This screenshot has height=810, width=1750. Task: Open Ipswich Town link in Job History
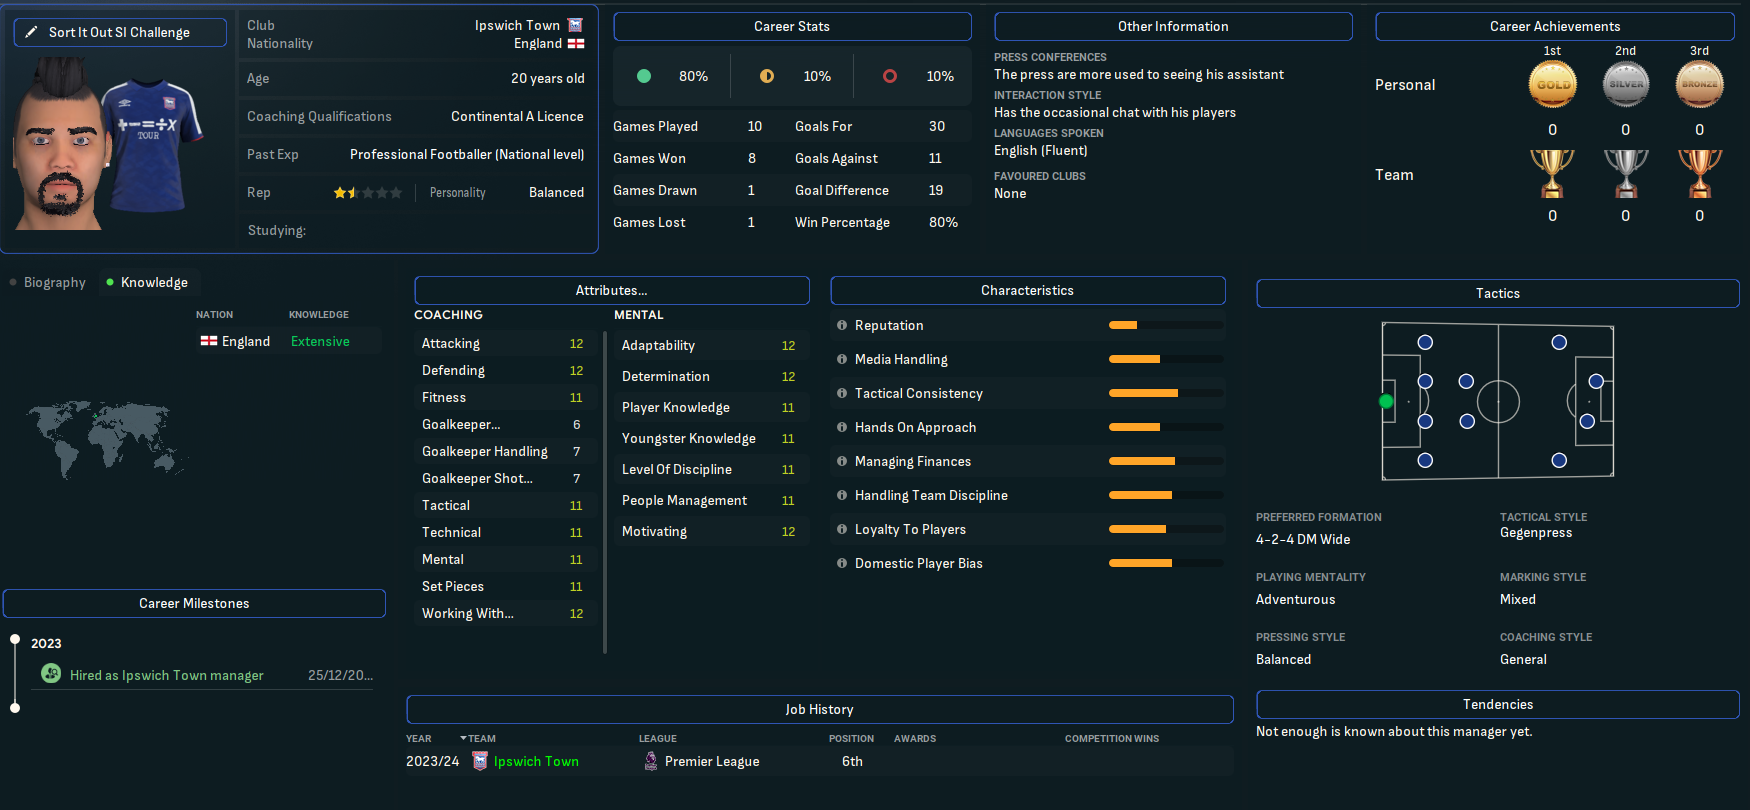point(536,761)
